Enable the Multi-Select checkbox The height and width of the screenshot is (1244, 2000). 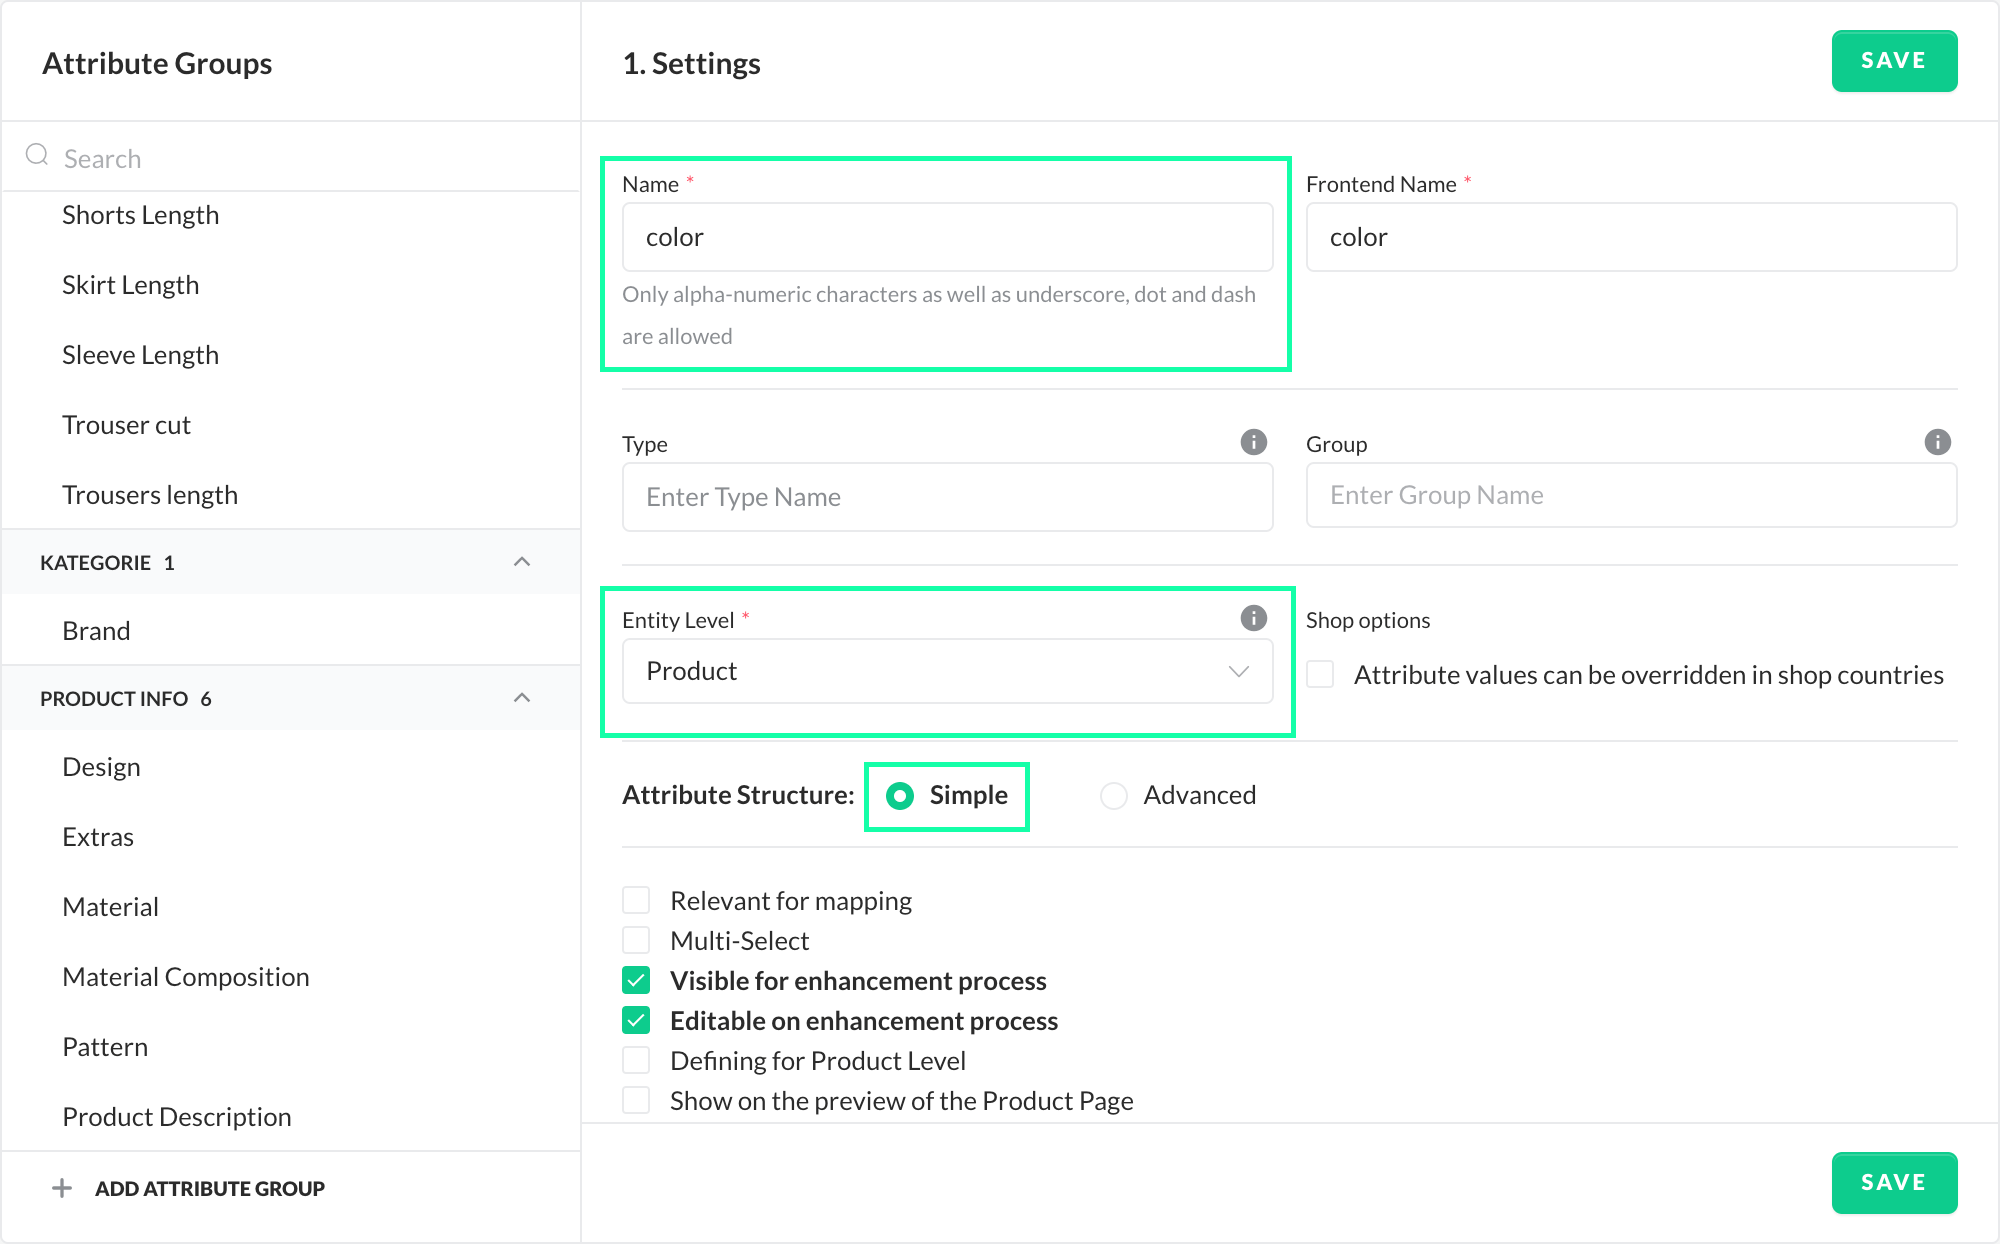(636, 940)
